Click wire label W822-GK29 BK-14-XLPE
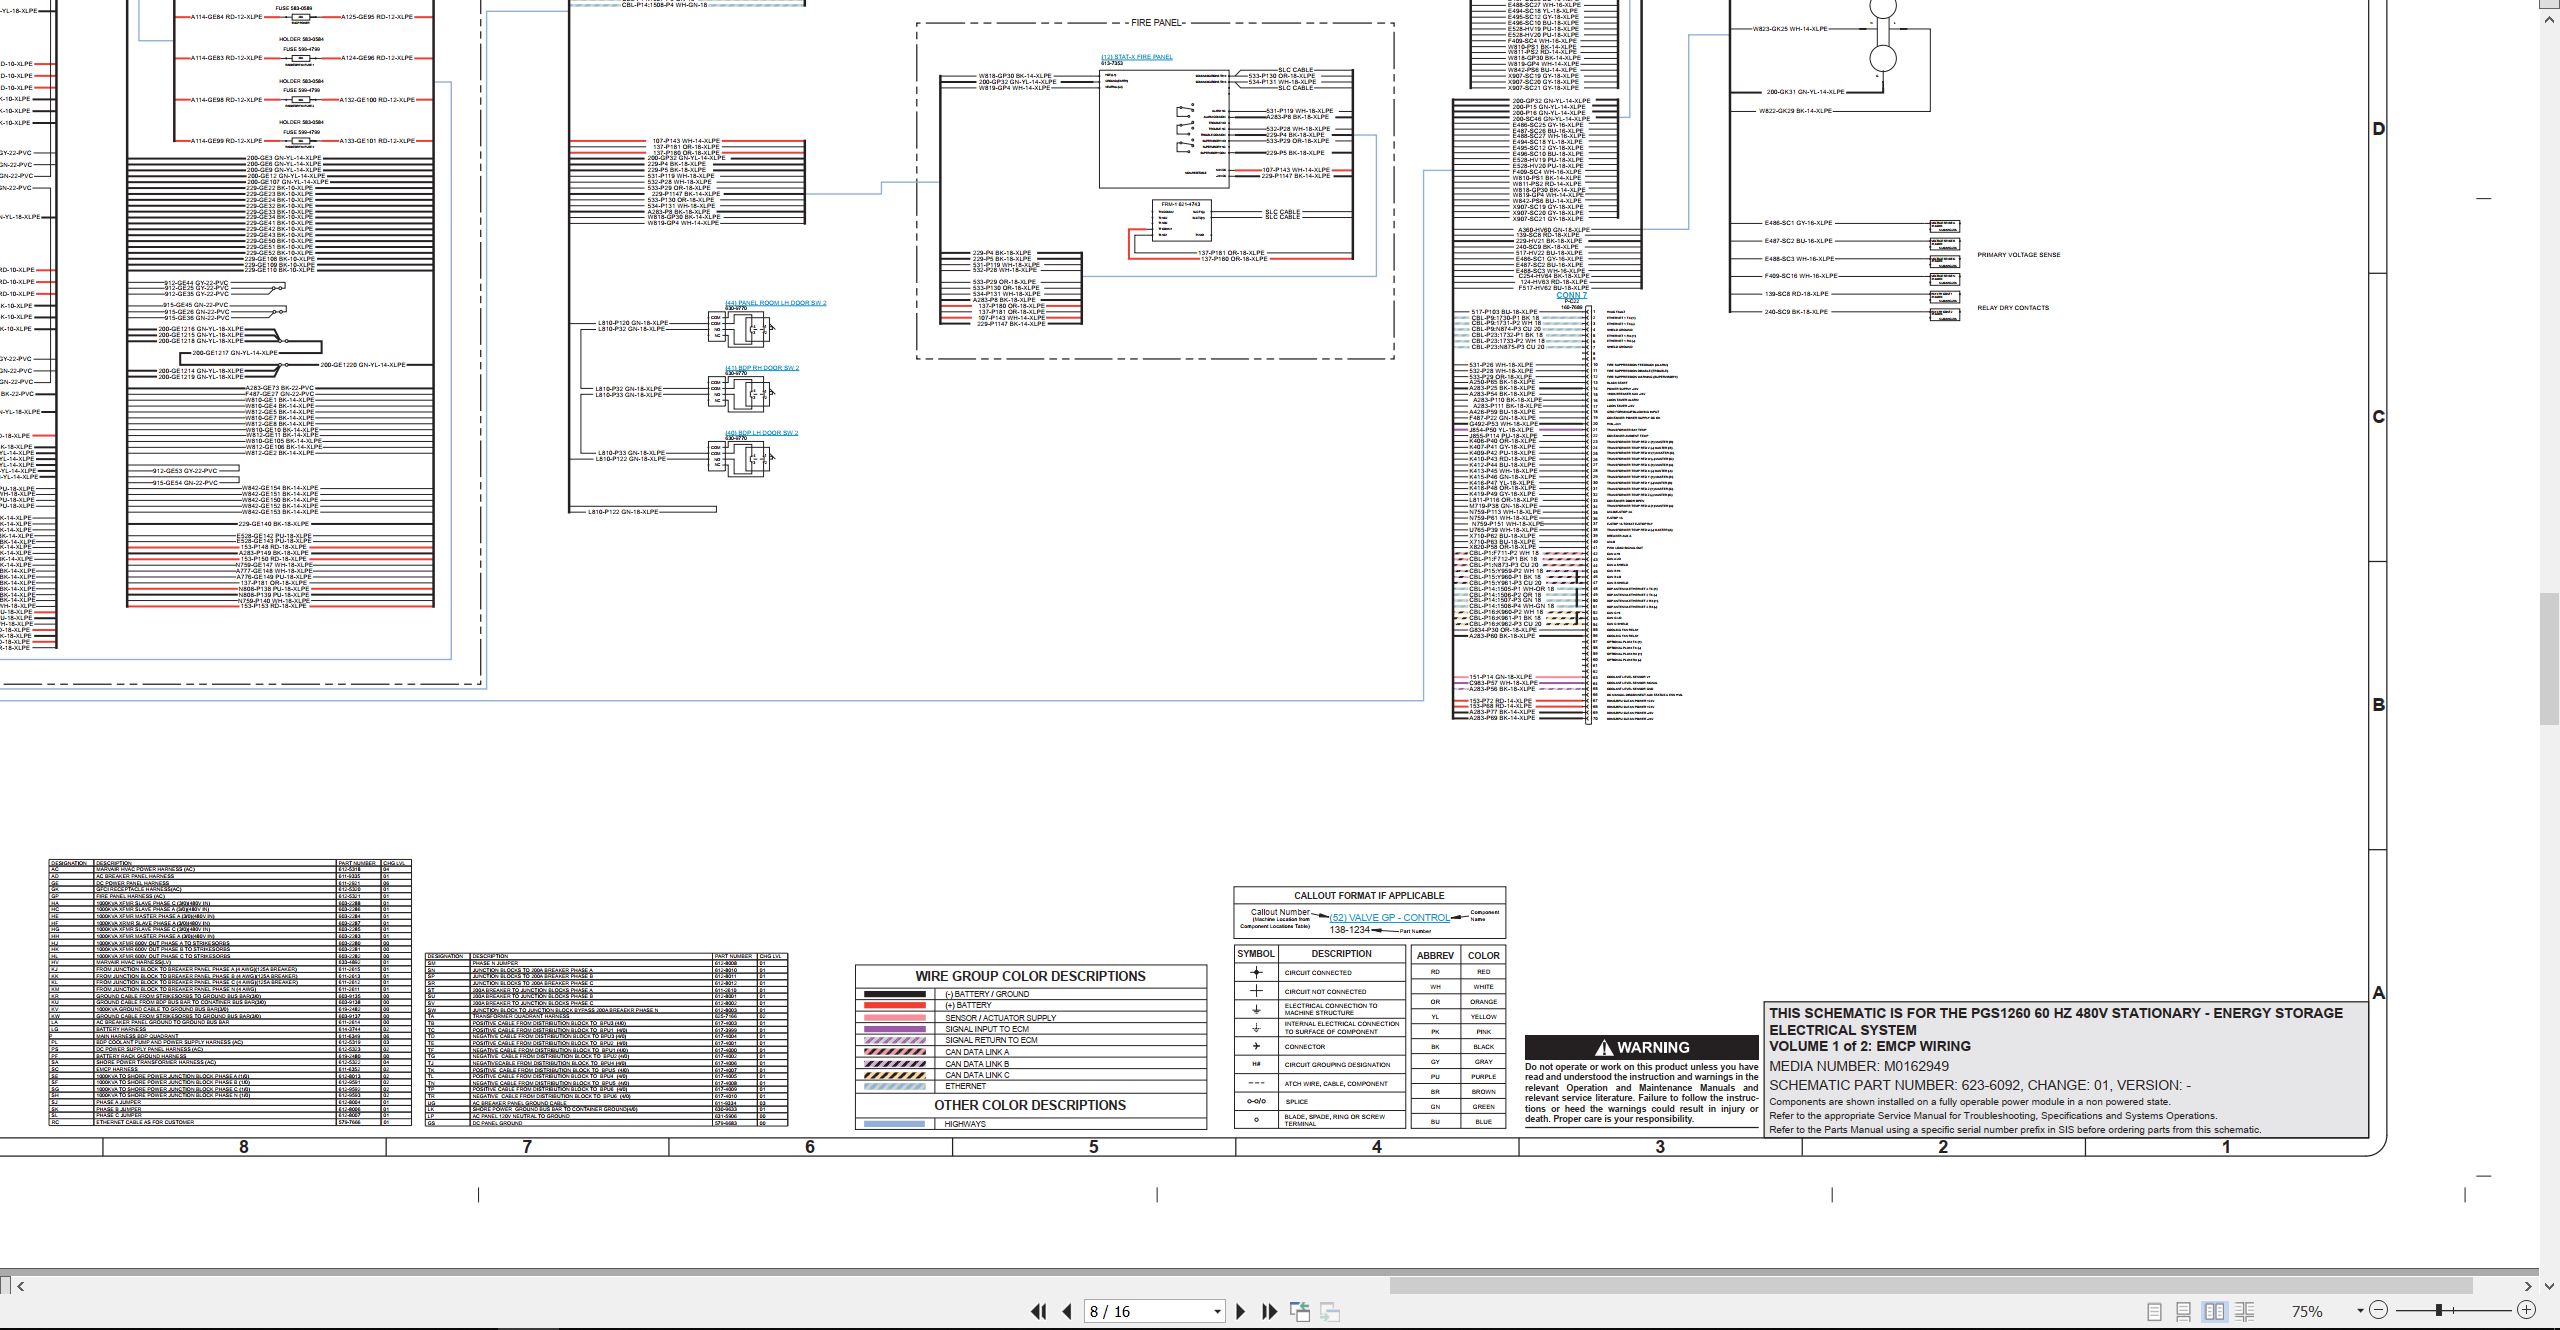The image size is (2560, 1330). tap(1796, 111)
